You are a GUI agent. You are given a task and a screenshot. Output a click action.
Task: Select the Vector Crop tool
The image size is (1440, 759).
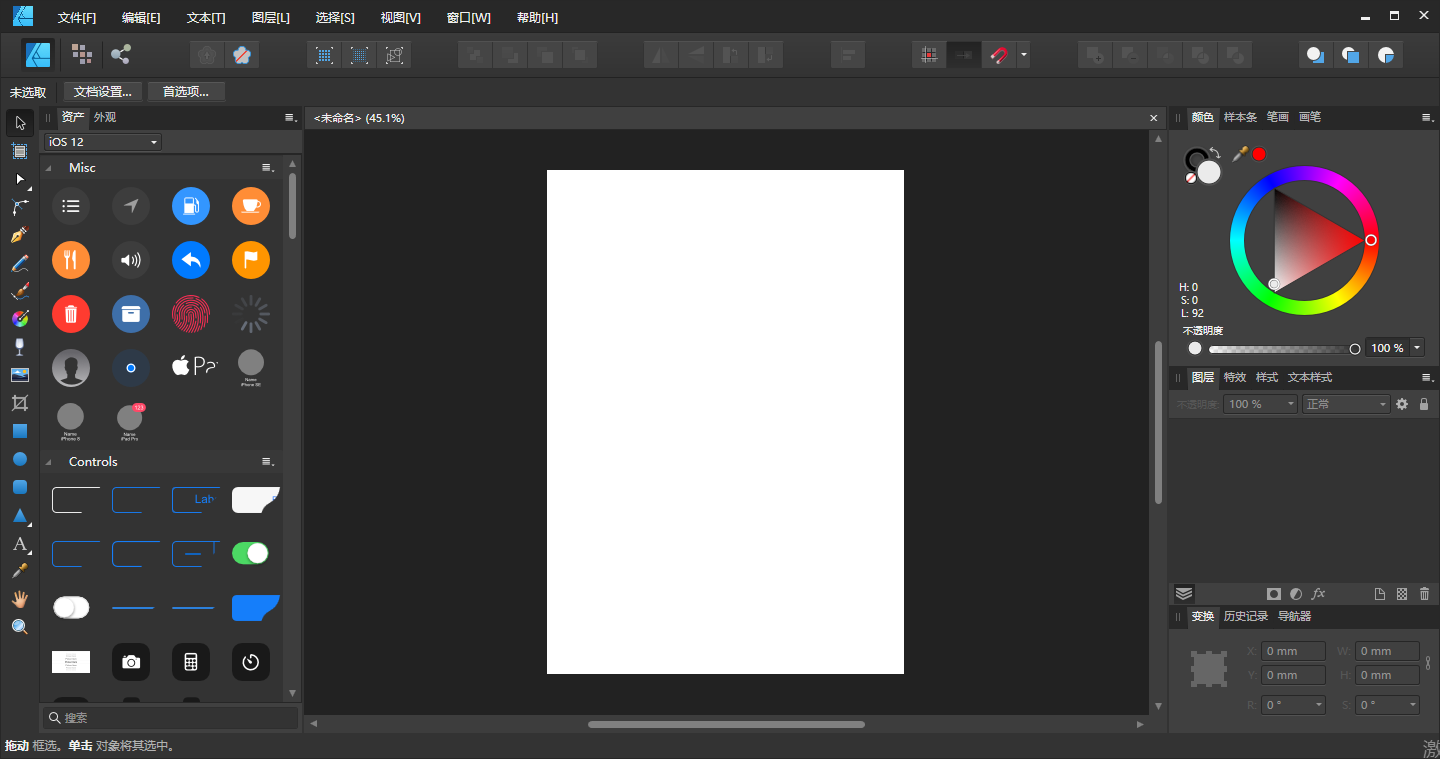(20, 403)
